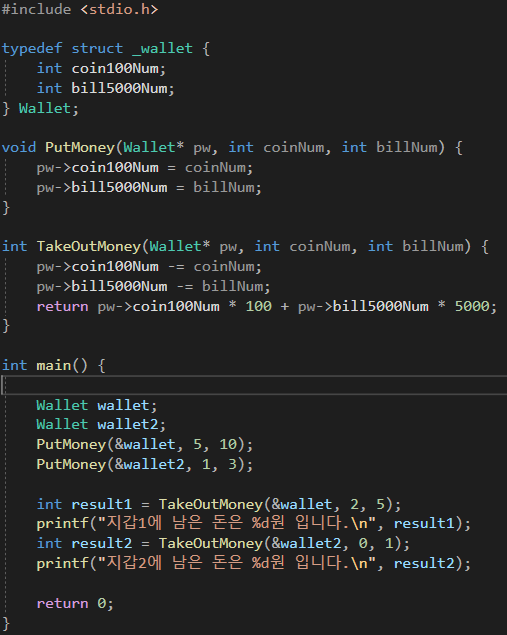Click the 'Wallet wallet2;' declaration line
This screenshot has height=635, width=507.
pyautogui.click(x=101, y=424)
